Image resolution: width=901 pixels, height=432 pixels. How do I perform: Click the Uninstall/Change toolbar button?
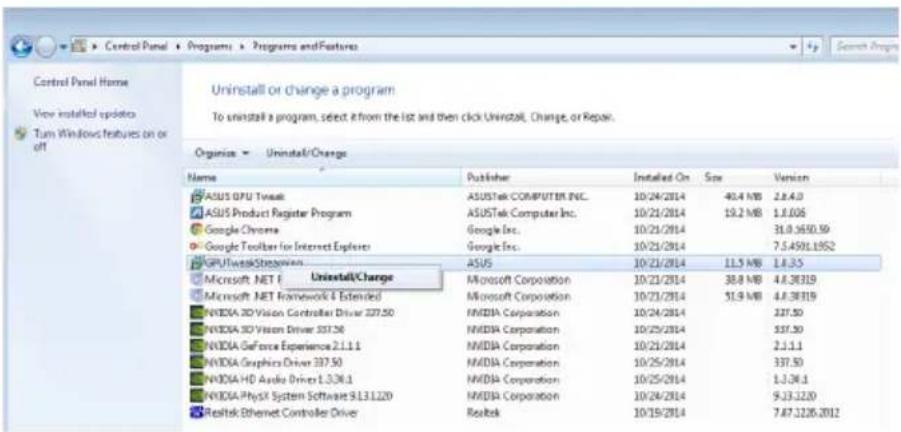click(x=306, y=153)
